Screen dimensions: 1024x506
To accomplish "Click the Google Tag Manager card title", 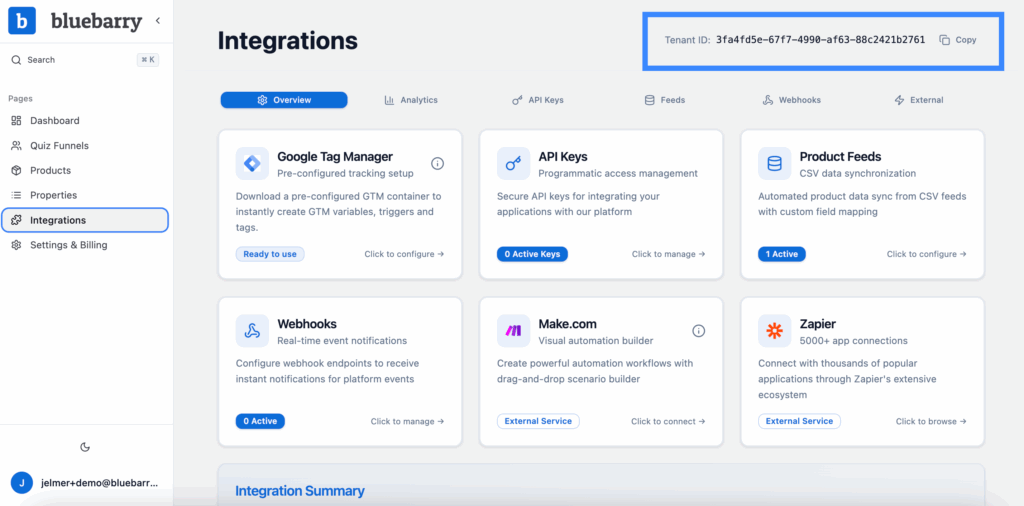I will 335,157.
